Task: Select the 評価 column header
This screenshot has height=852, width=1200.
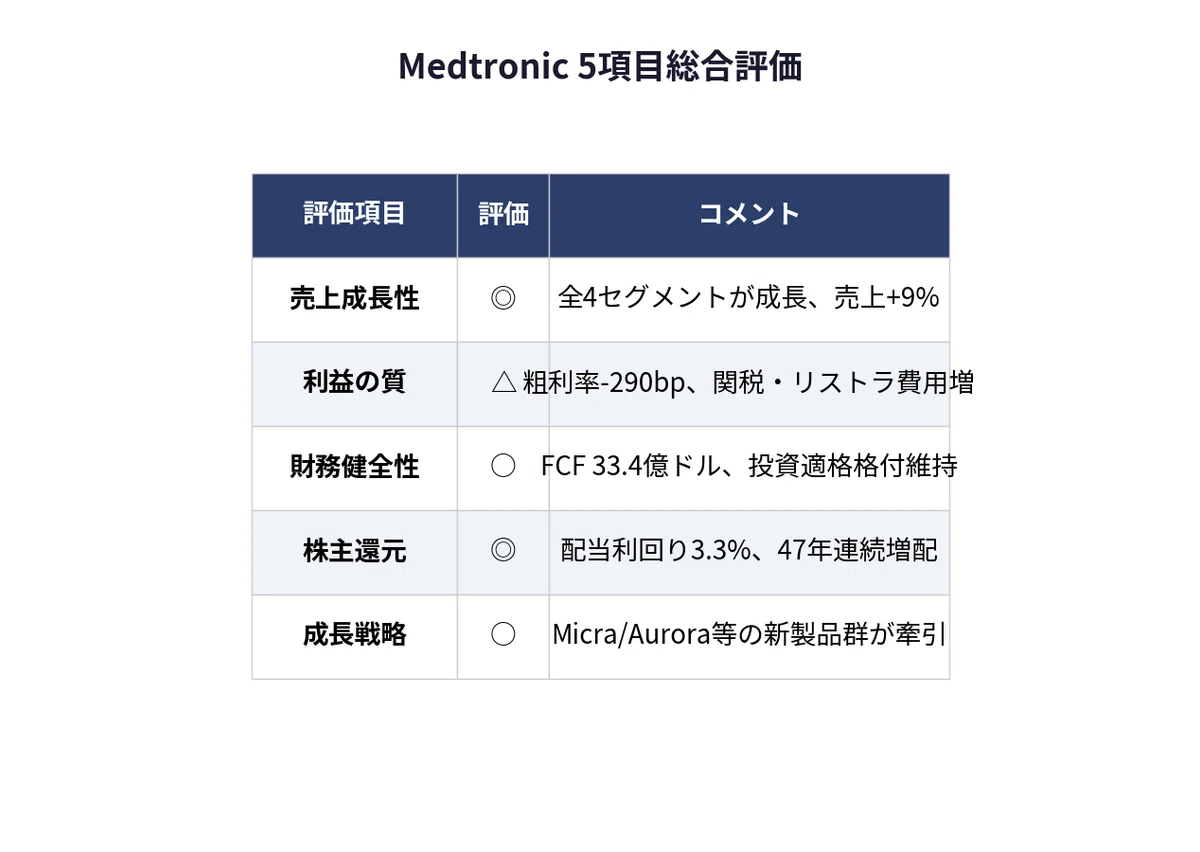Action: tap(503, 214)
